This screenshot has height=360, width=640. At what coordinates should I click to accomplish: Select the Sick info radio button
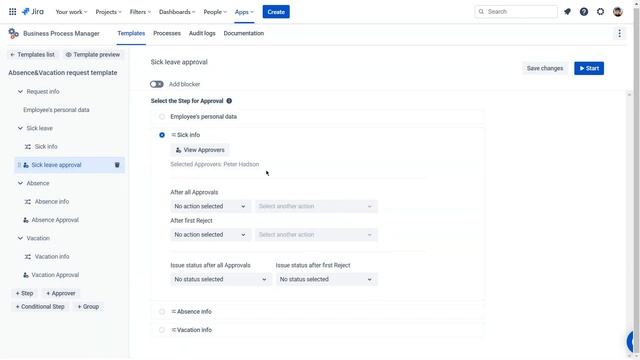coord(162,135)
